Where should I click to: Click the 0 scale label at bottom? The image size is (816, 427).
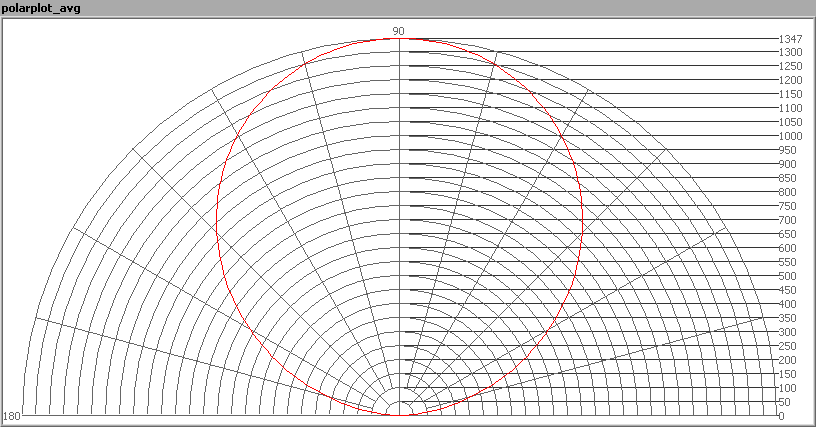(x=781, y=416)
